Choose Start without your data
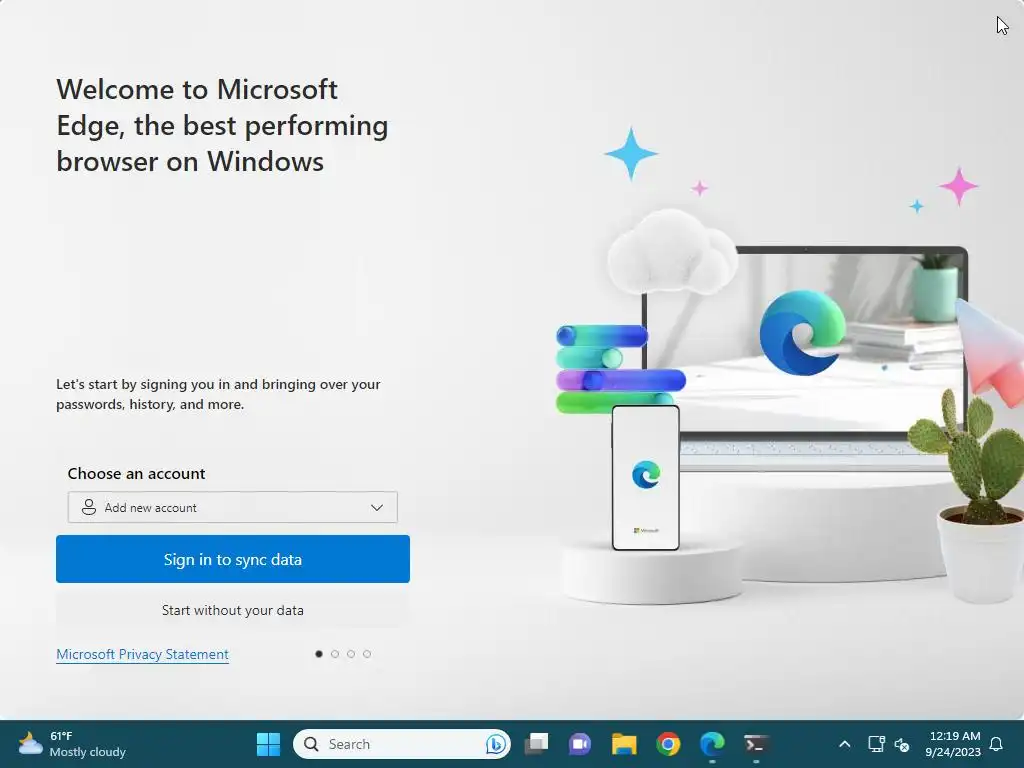Image resolution: width=1024 pixels, height=768 pixels. coord(232,610)
